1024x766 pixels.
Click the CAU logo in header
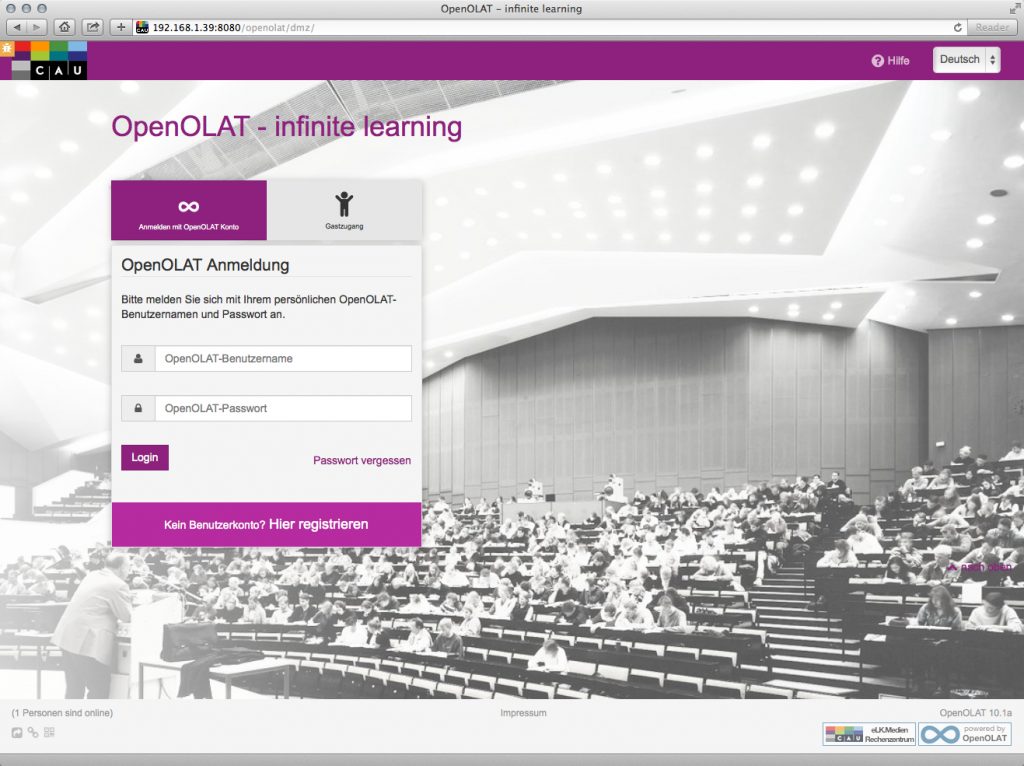coord(50,62)
